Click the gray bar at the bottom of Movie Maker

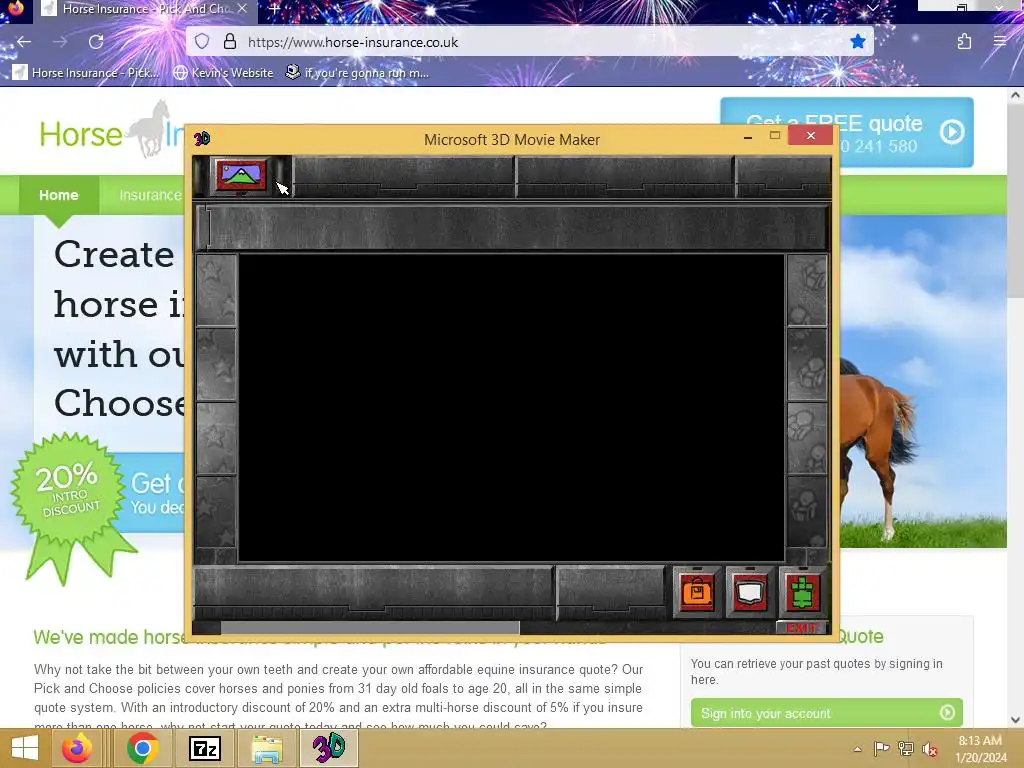coord(370,628)
